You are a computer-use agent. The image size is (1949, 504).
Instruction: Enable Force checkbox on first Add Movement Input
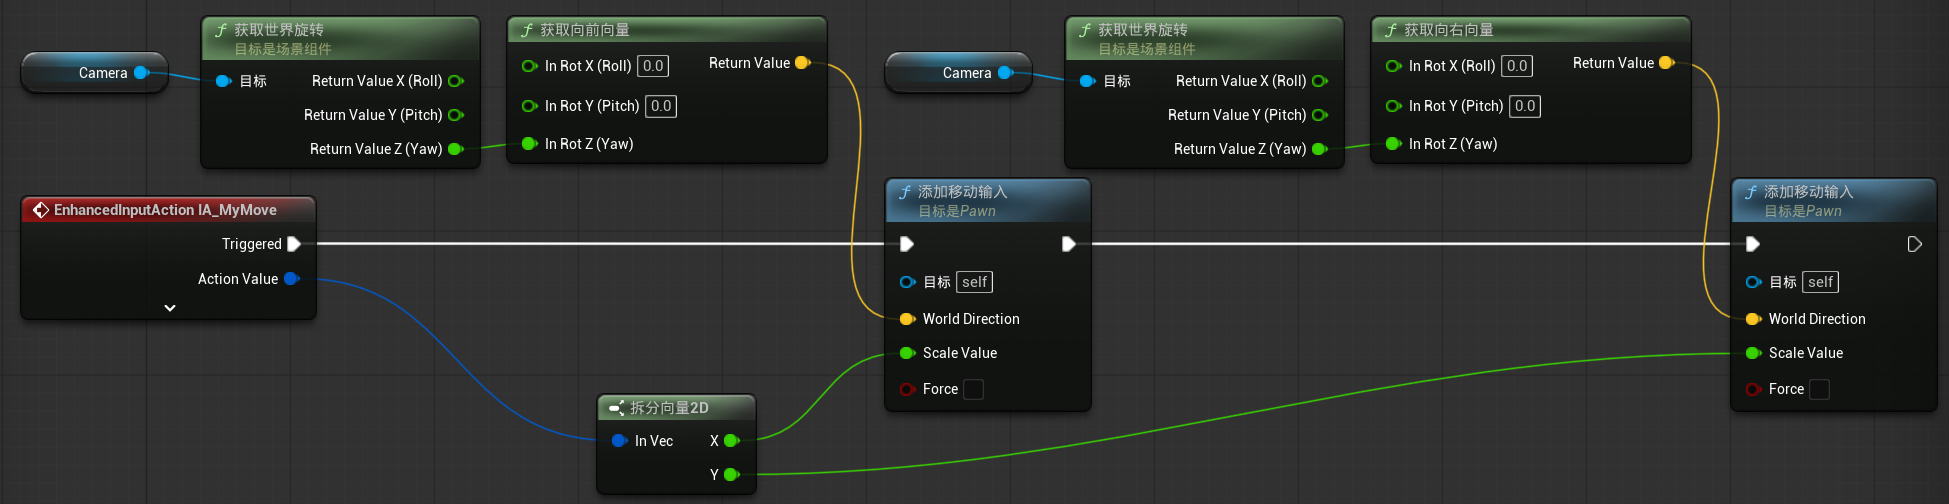pos(973,389)
